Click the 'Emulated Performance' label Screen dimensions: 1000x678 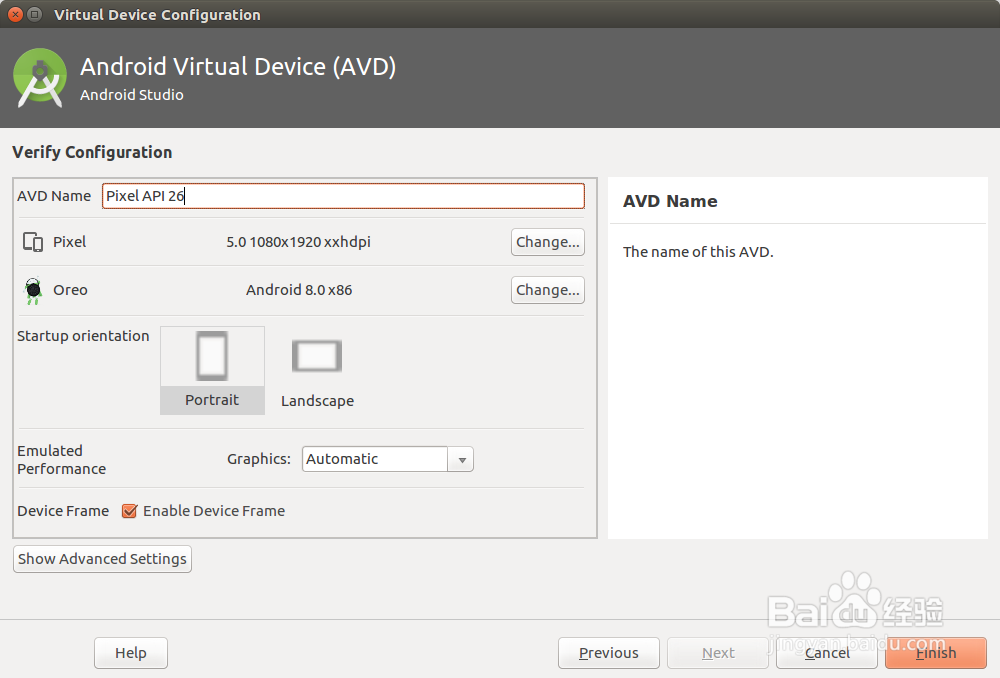tap(62, 460)
